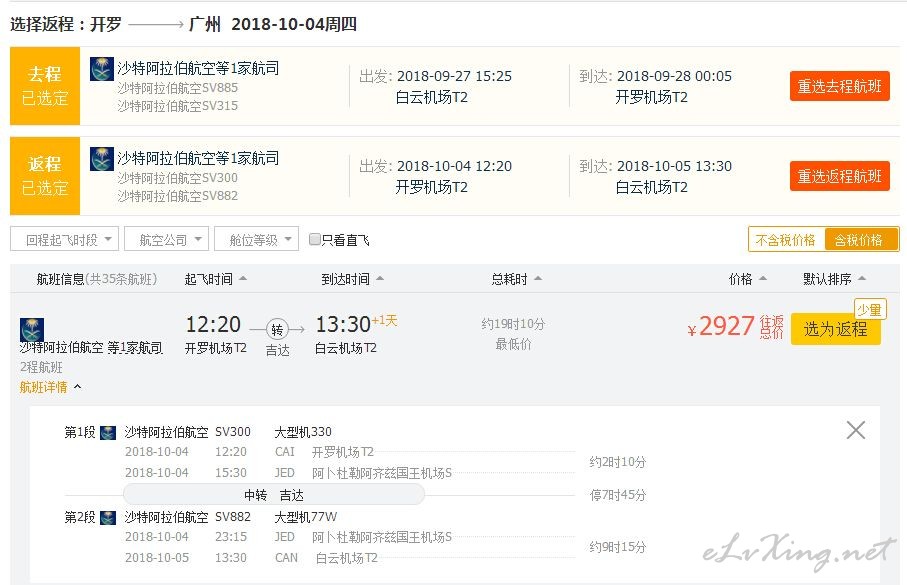Screen dimensions: 907x585
Task: Click airline logo beside 第1段 SV300
Action: 108,433
